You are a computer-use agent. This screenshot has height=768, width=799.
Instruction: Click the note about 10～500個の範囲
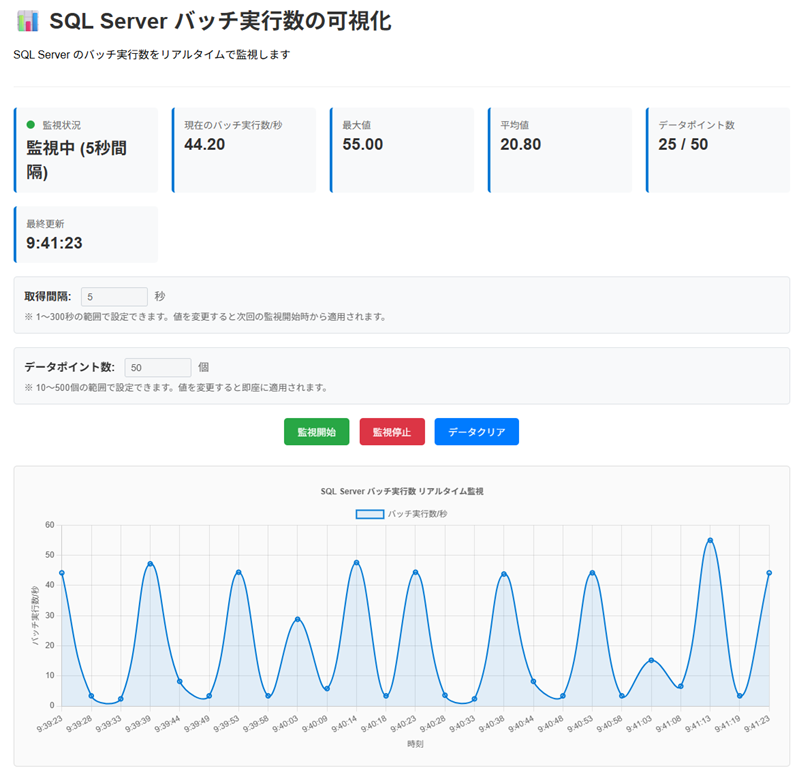176,388
